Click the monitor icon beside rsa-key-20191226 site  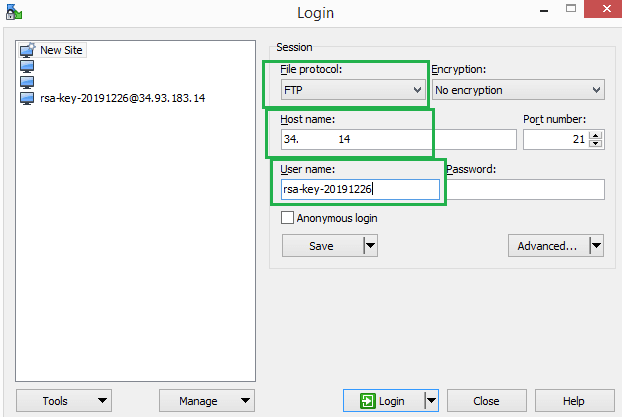point(27,98)
